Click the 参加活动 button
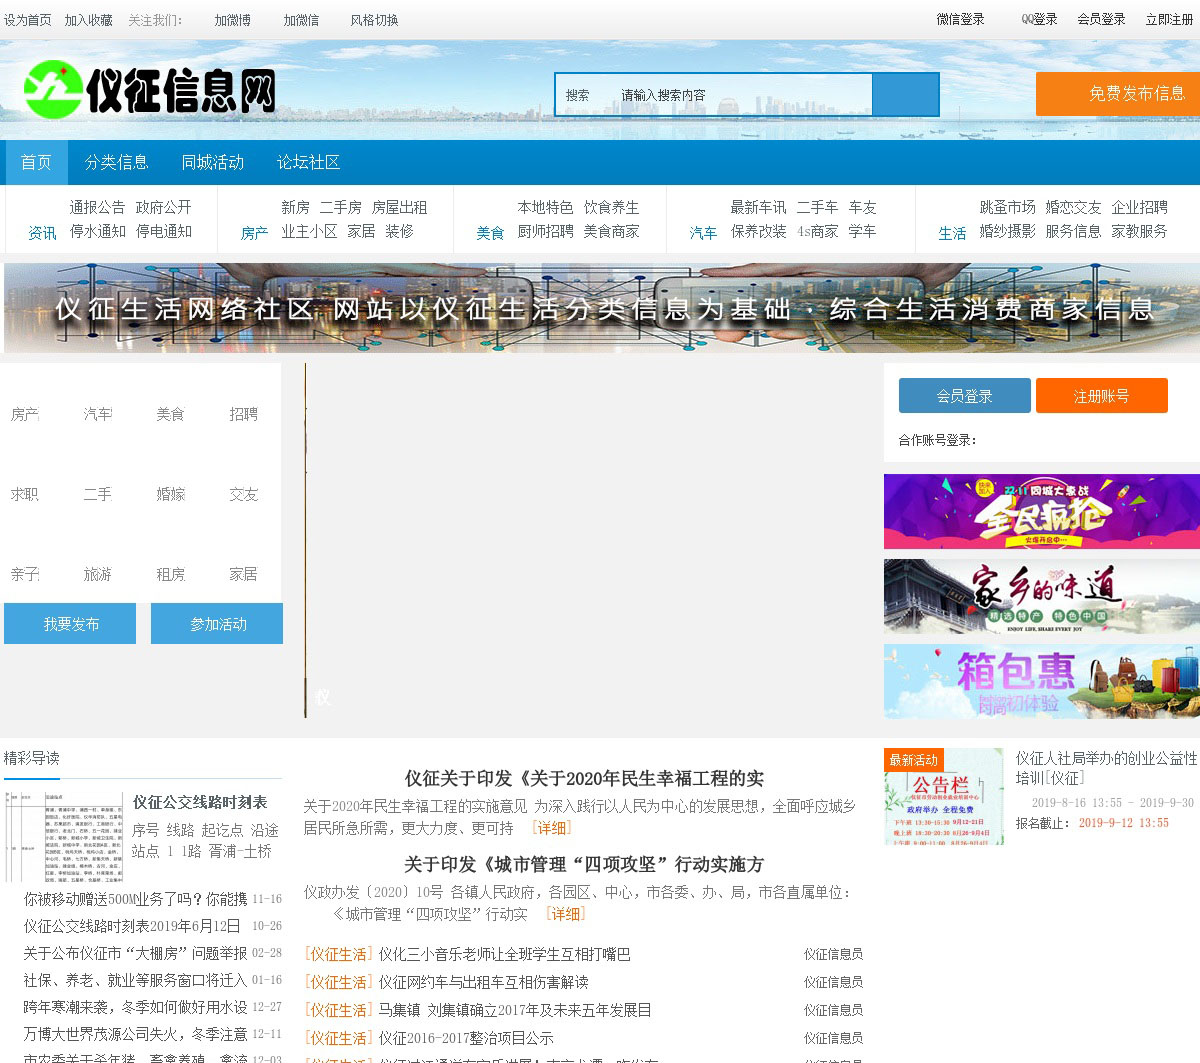This screenshot has height=1063, width=1200. click(x=217, y=624)
